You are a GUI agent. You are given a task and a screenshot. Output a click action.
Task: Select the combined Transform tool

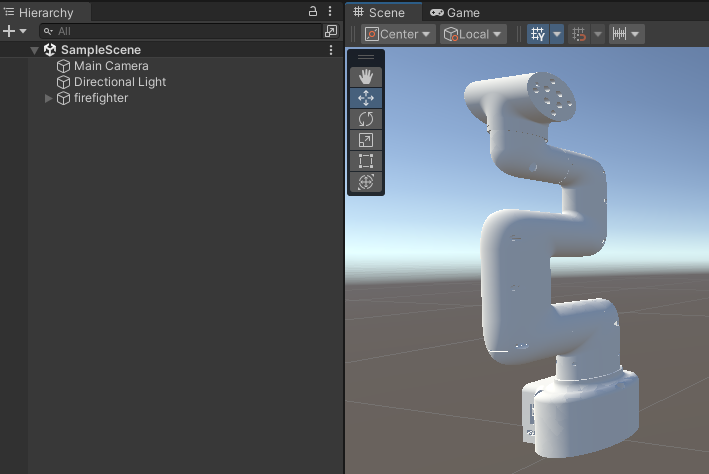366,182
